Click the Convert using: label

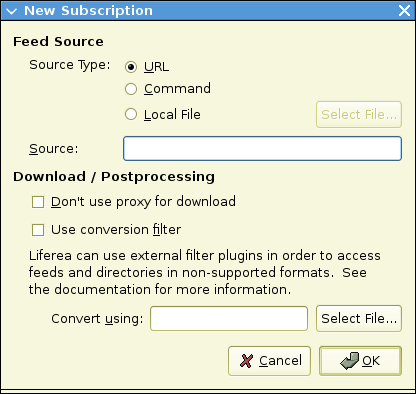coord(97,319)
